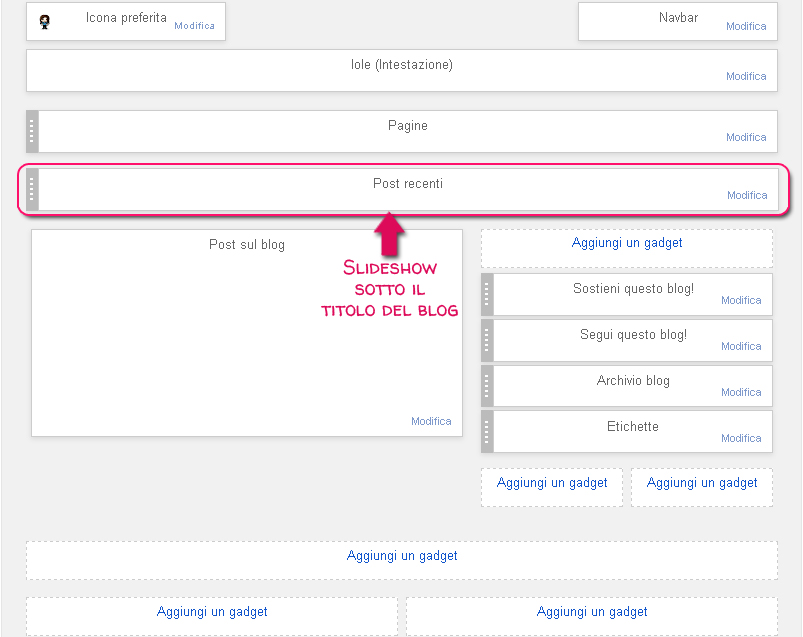803x637 pixels.
Task: Click drag handle of Archivio blog gadget
Action: (487, 386)
